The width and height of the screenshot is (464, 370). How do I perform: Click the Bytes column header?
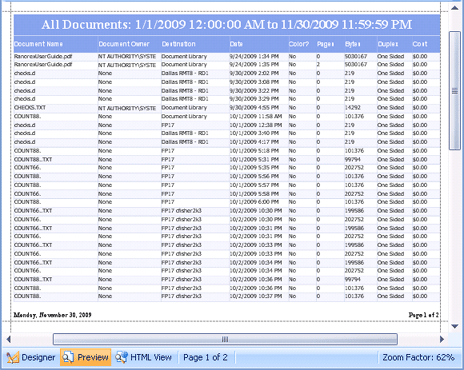pos(353,44)
